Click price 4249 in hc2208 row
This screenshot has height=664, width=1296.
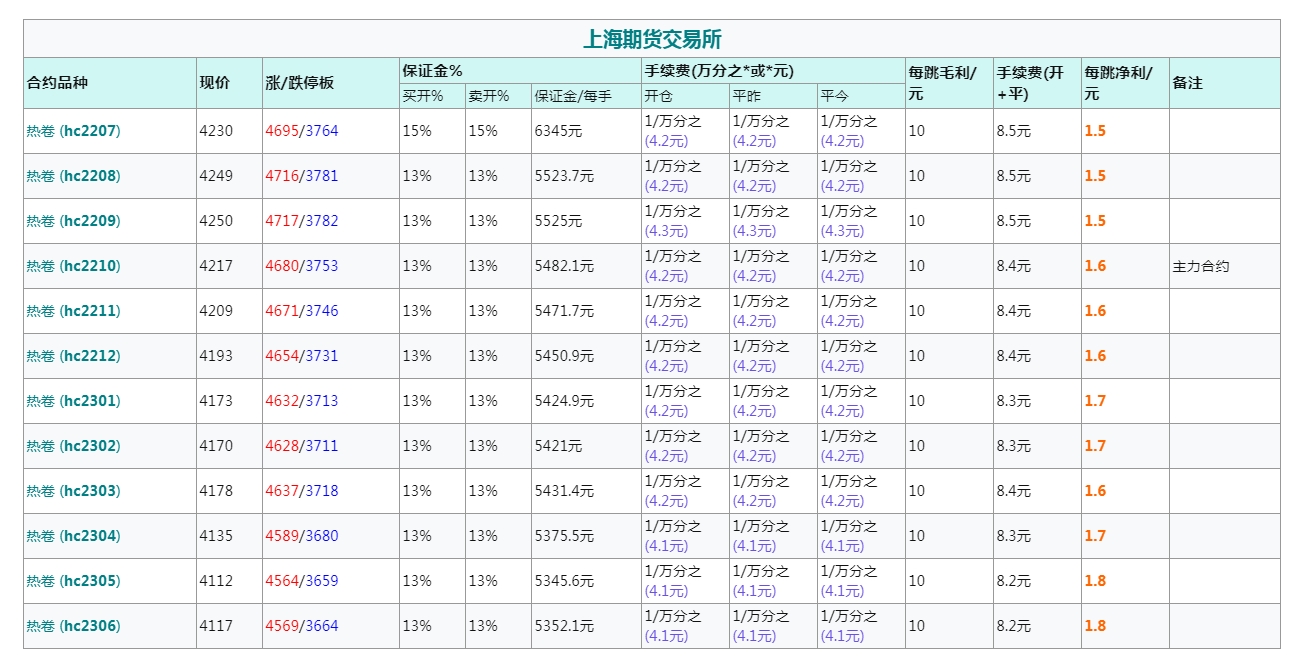pos(216,176)
